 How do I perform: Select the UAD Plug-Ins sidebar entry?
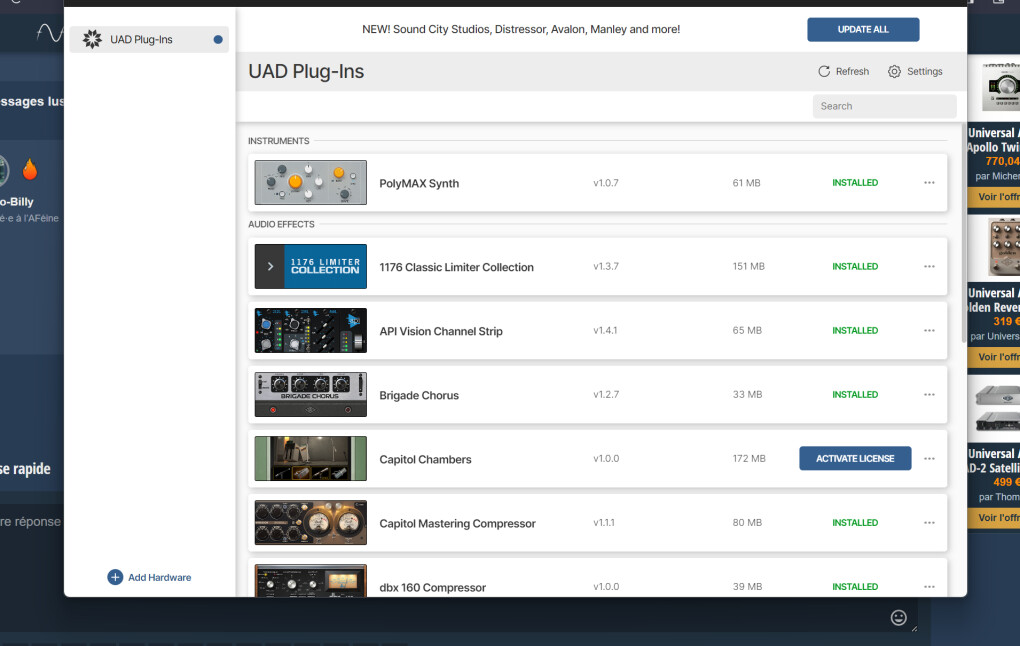point(149,39)
